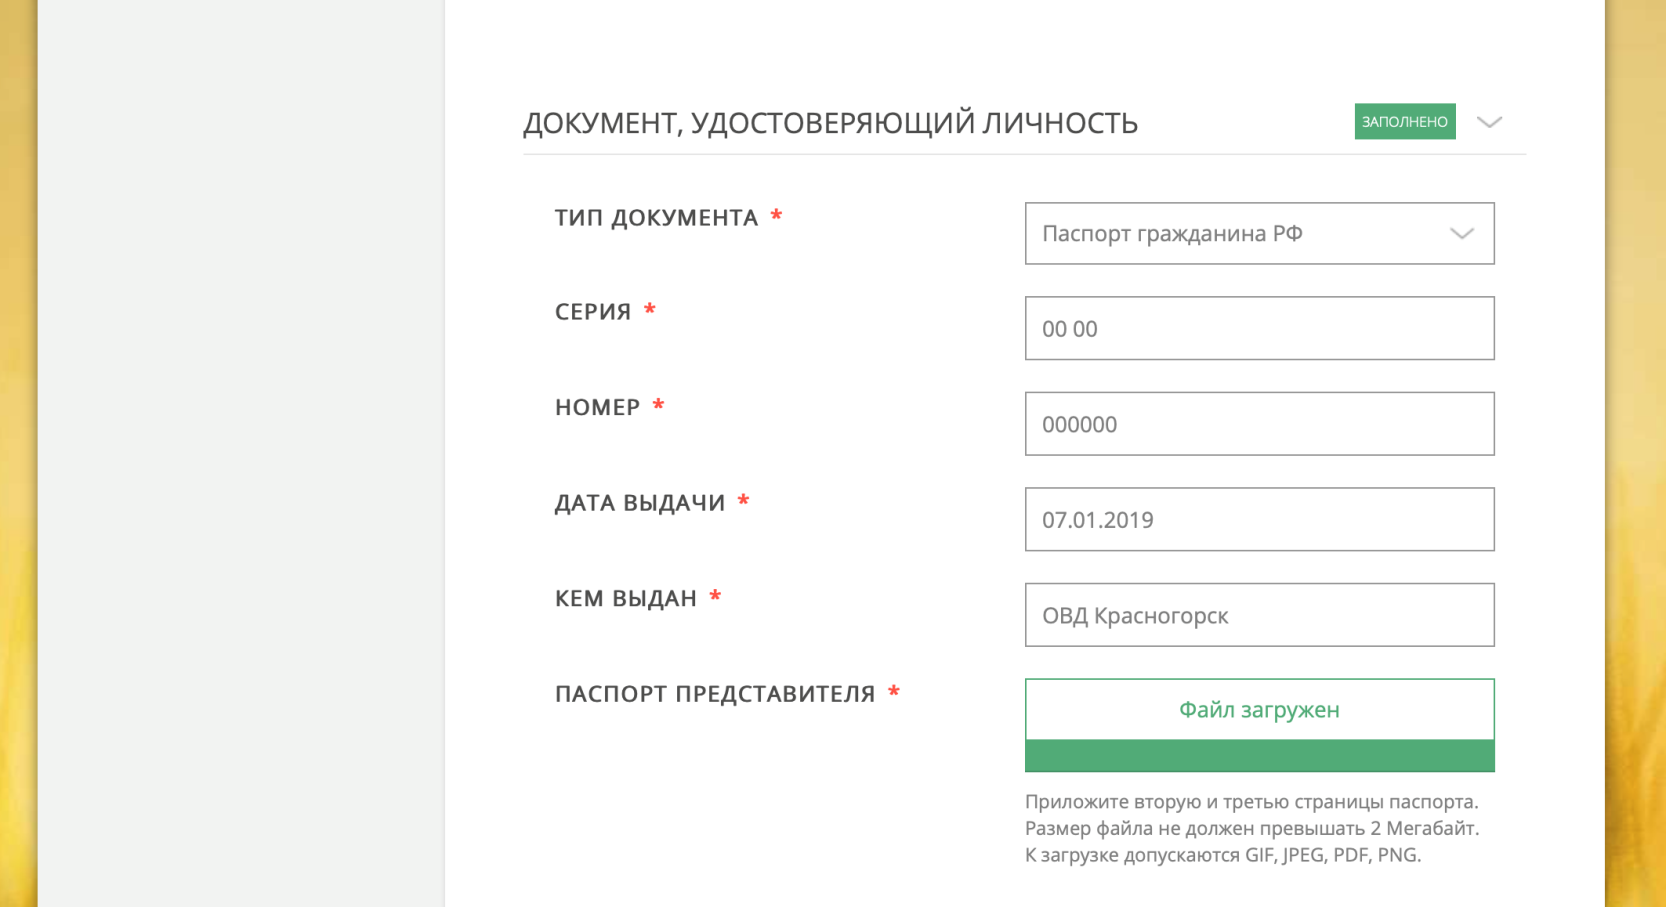The image size is (1666, 907).
Task: Click the НОМЕР field label
Action: pyautogui.click(x=598, y=407)
